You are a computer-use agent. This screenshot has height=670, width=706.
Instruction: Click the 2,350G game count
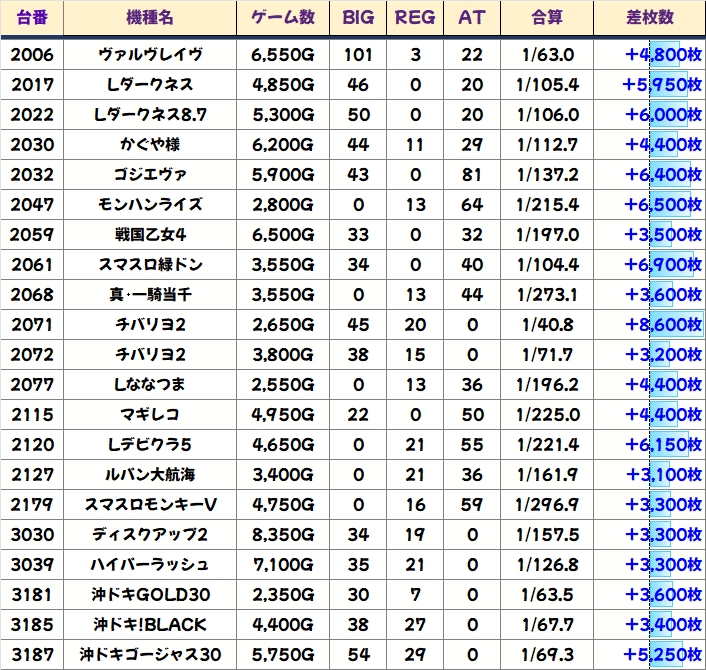coord(283,595)
